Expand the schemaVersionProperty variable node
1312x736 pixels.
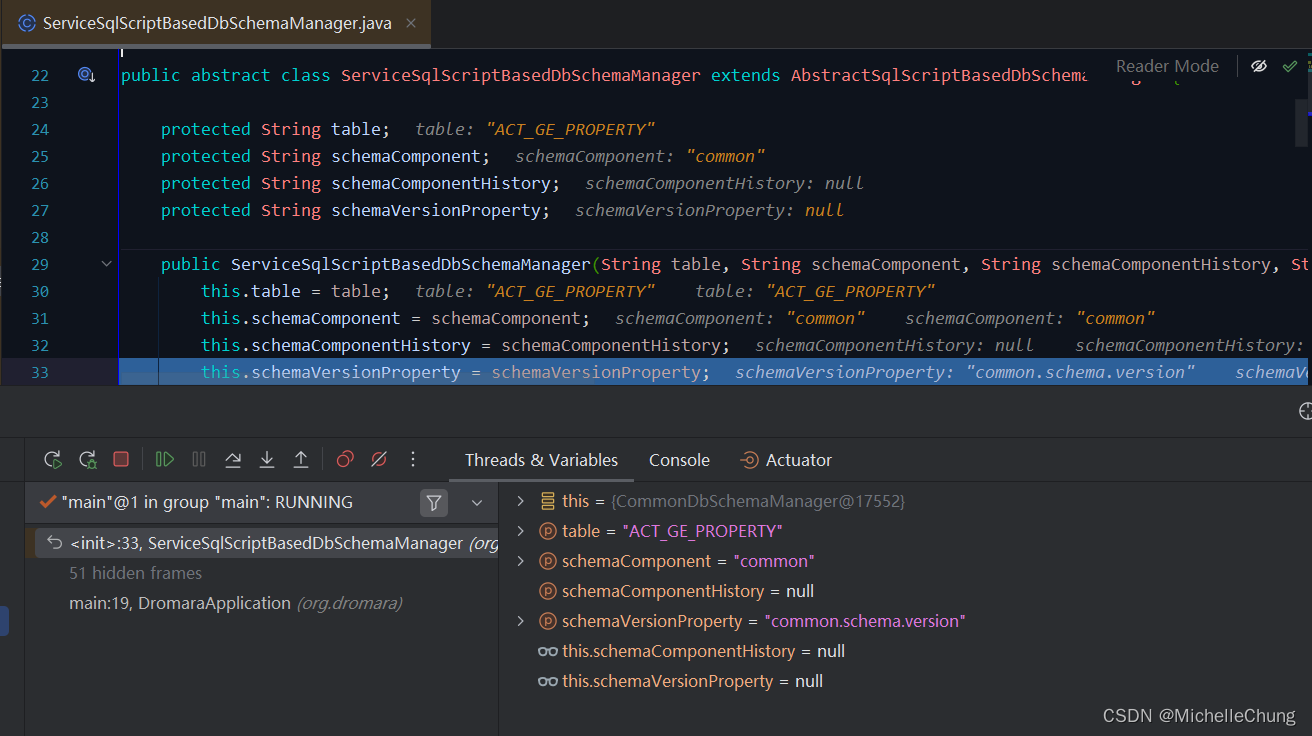point(520,621)
